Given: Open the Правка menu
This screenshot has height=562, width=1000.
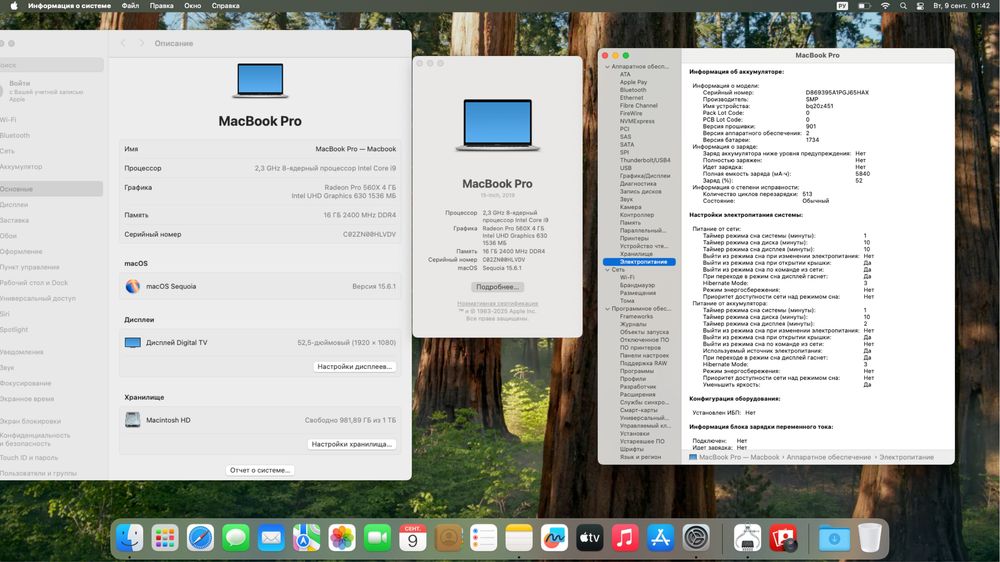Looking at the screenshot, I should click(x=161, y=6).
